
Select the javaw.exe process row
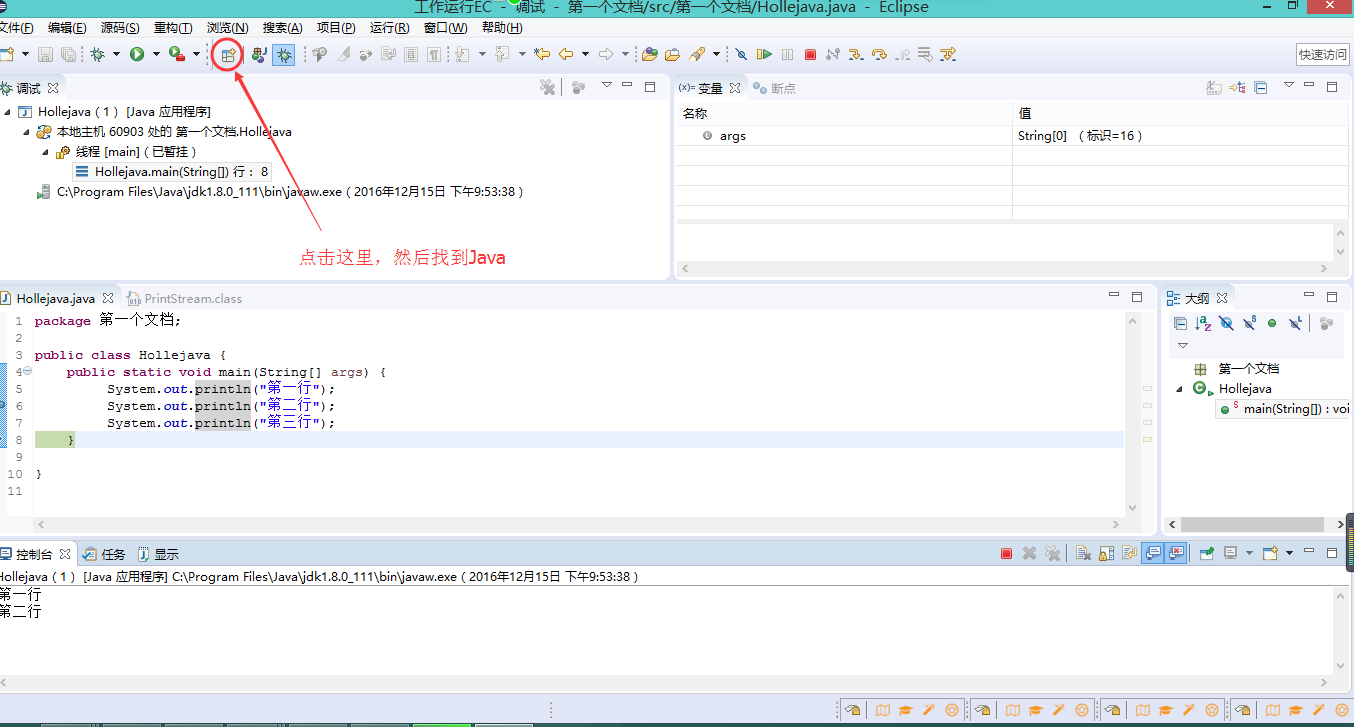click(x=280, y=192)
